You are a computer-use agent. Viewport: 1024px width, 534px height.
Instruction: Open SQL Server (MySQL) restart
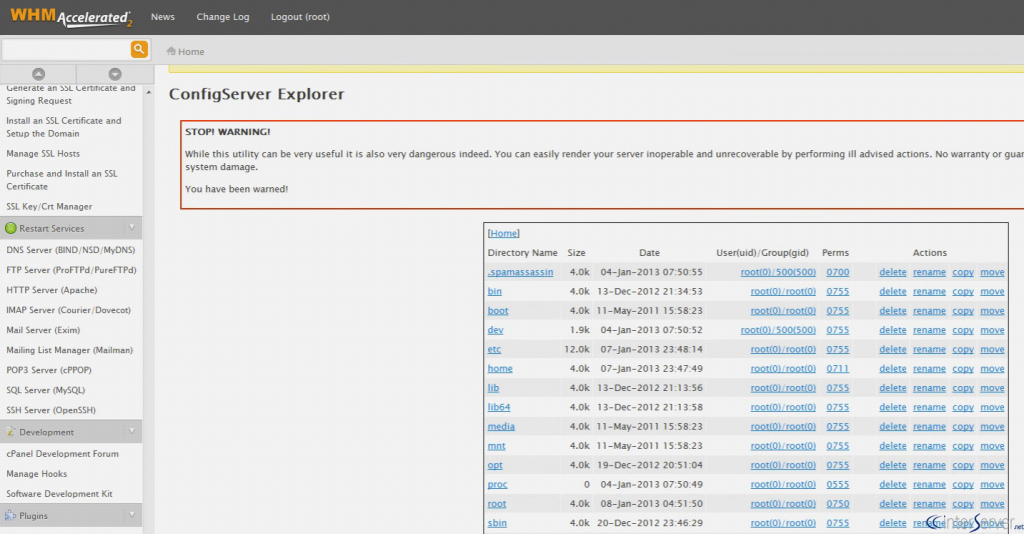[46, 390]
